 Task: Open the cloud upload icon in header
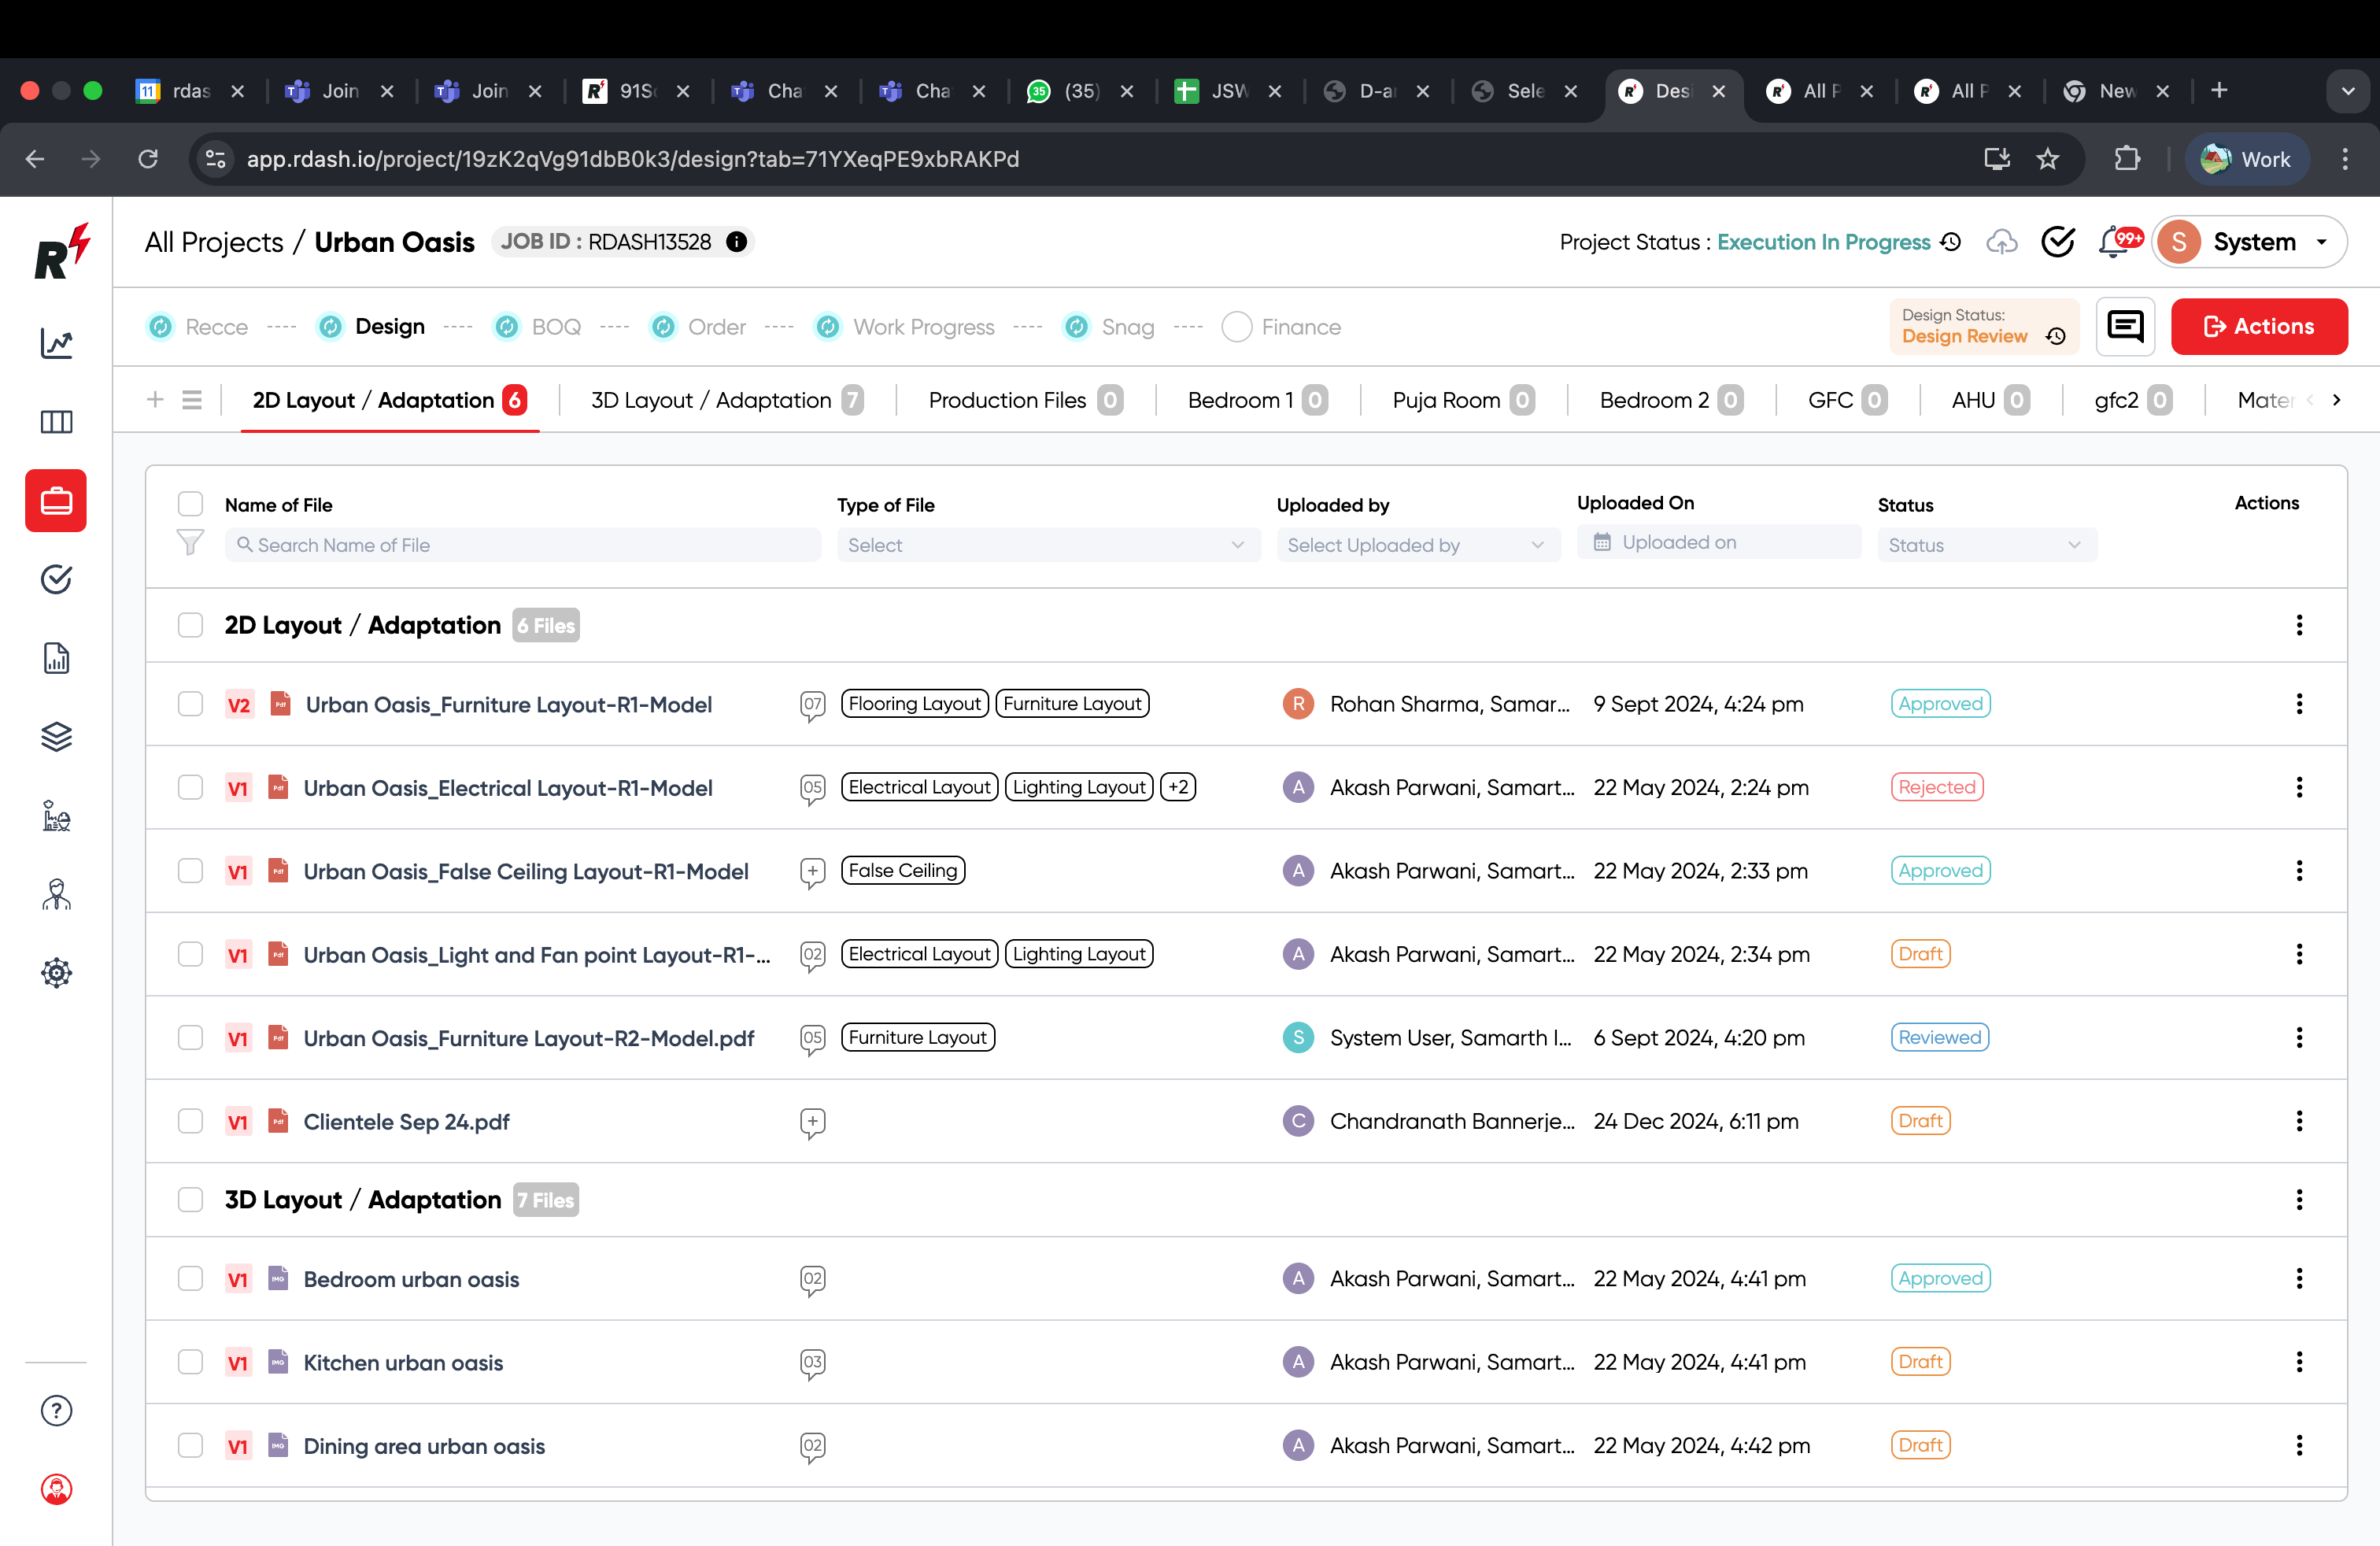click(x=2003, y=241)
